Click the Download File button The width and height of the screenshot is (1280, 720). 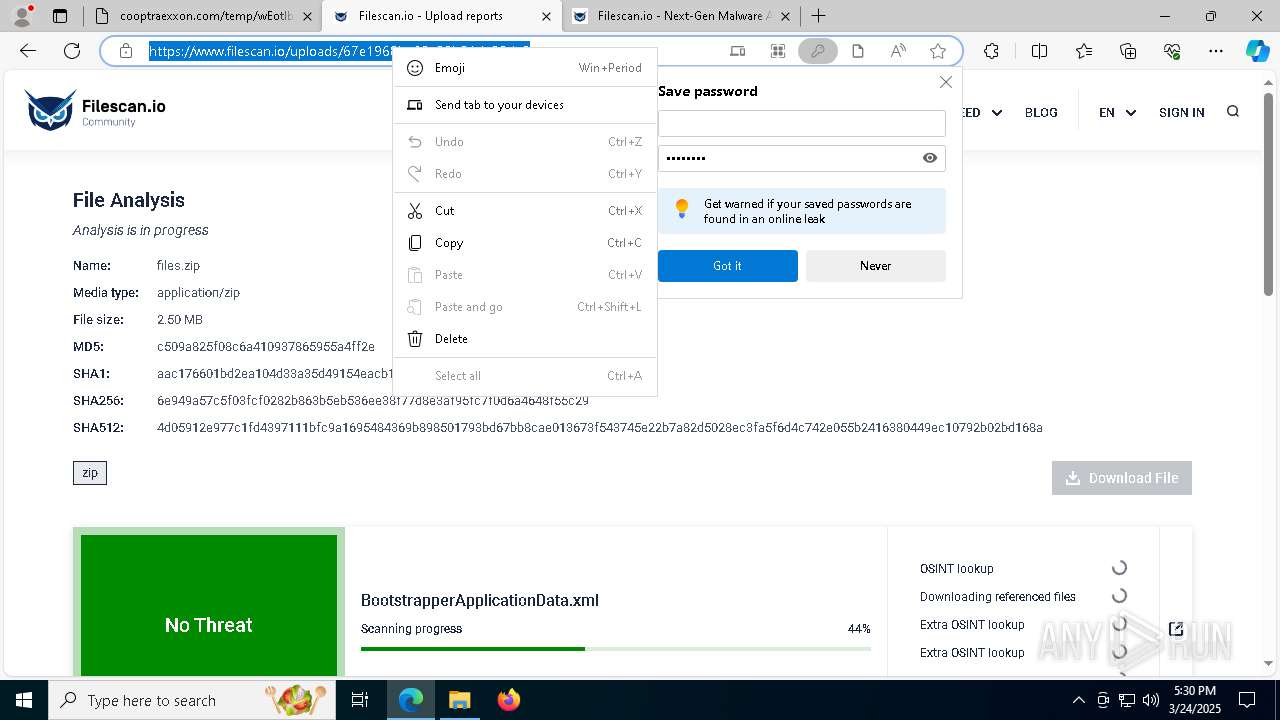(1122, 478)
